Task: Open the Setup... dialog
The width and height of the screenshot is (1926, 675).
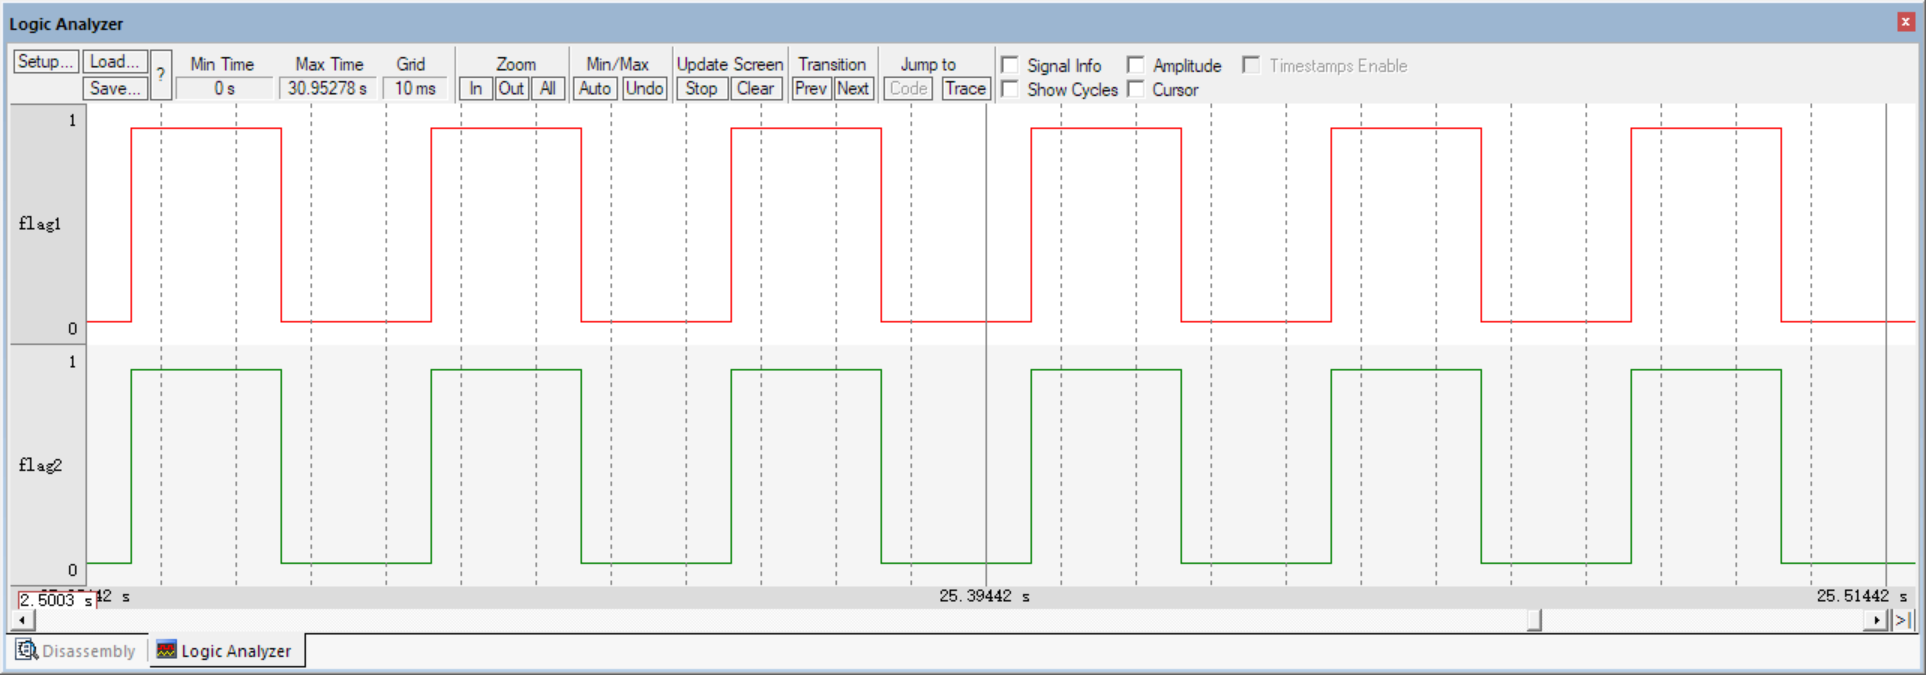Action: pyautogui.click(x=46, y=62)
